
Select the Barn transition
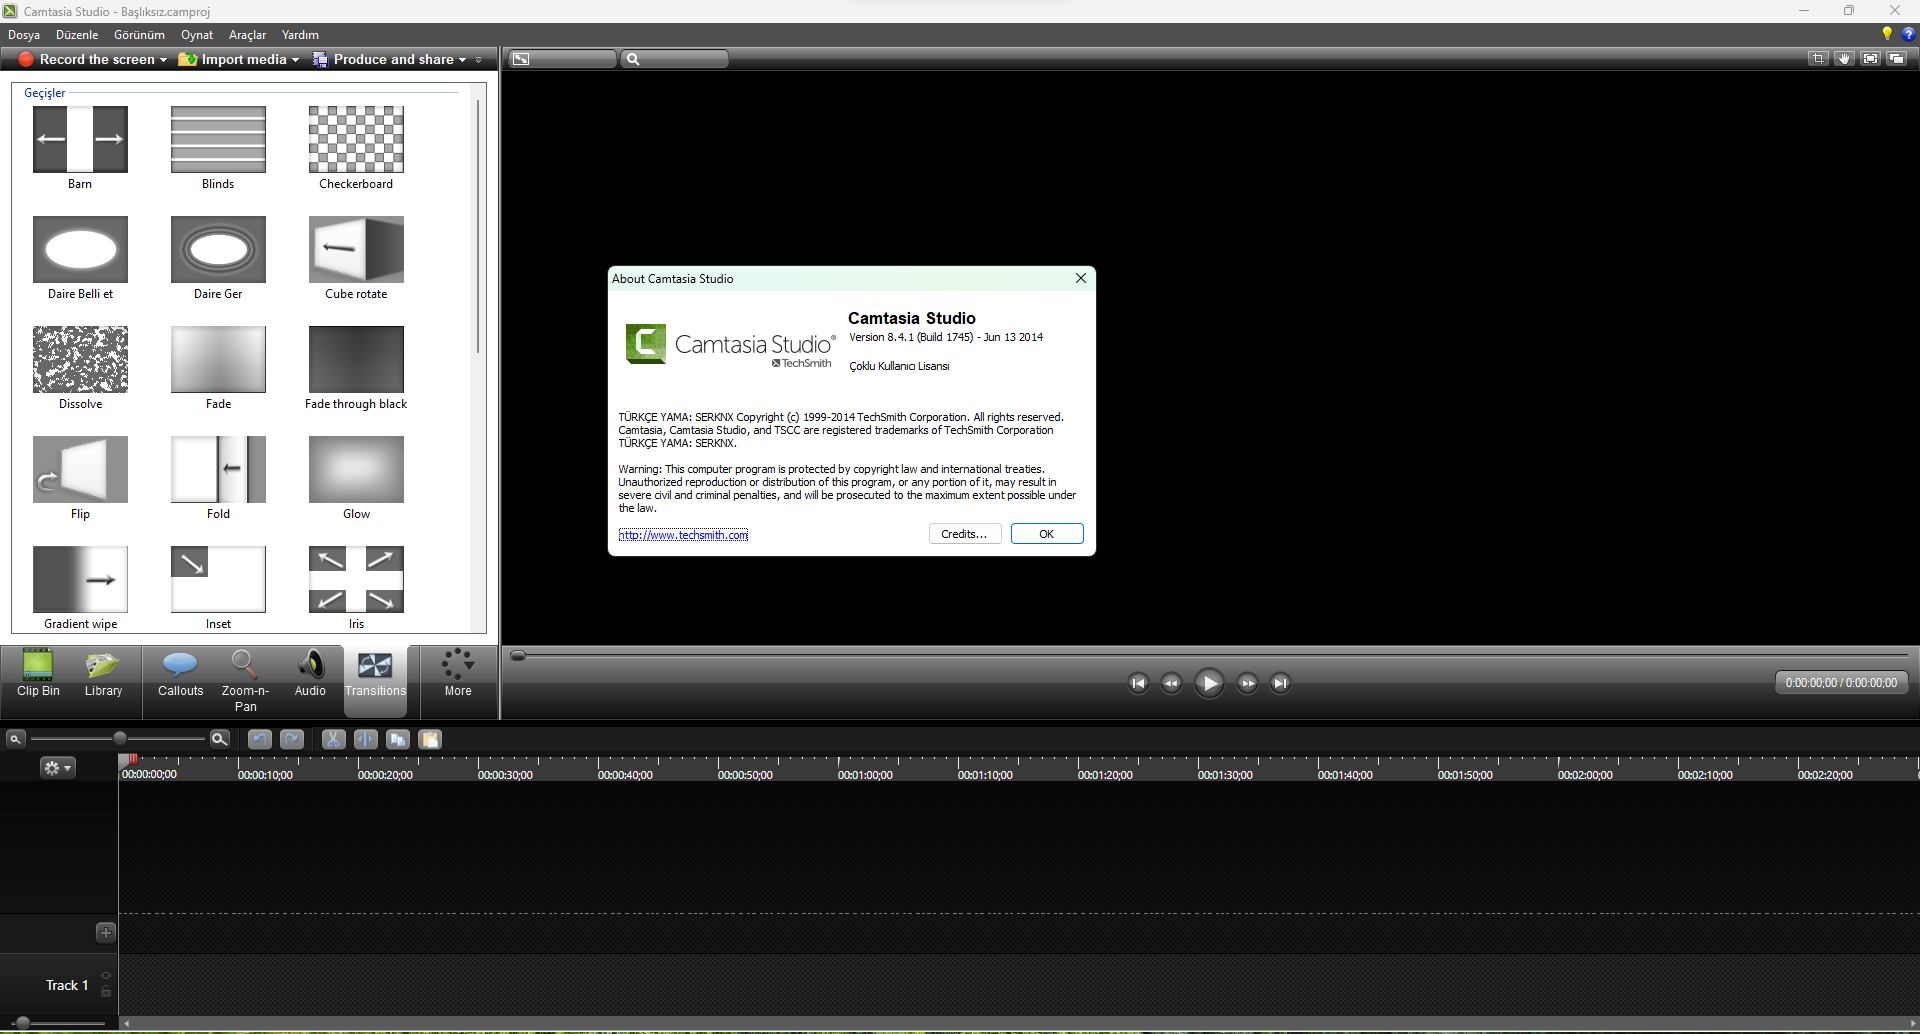pyautogui.click(x=80, y=148)
